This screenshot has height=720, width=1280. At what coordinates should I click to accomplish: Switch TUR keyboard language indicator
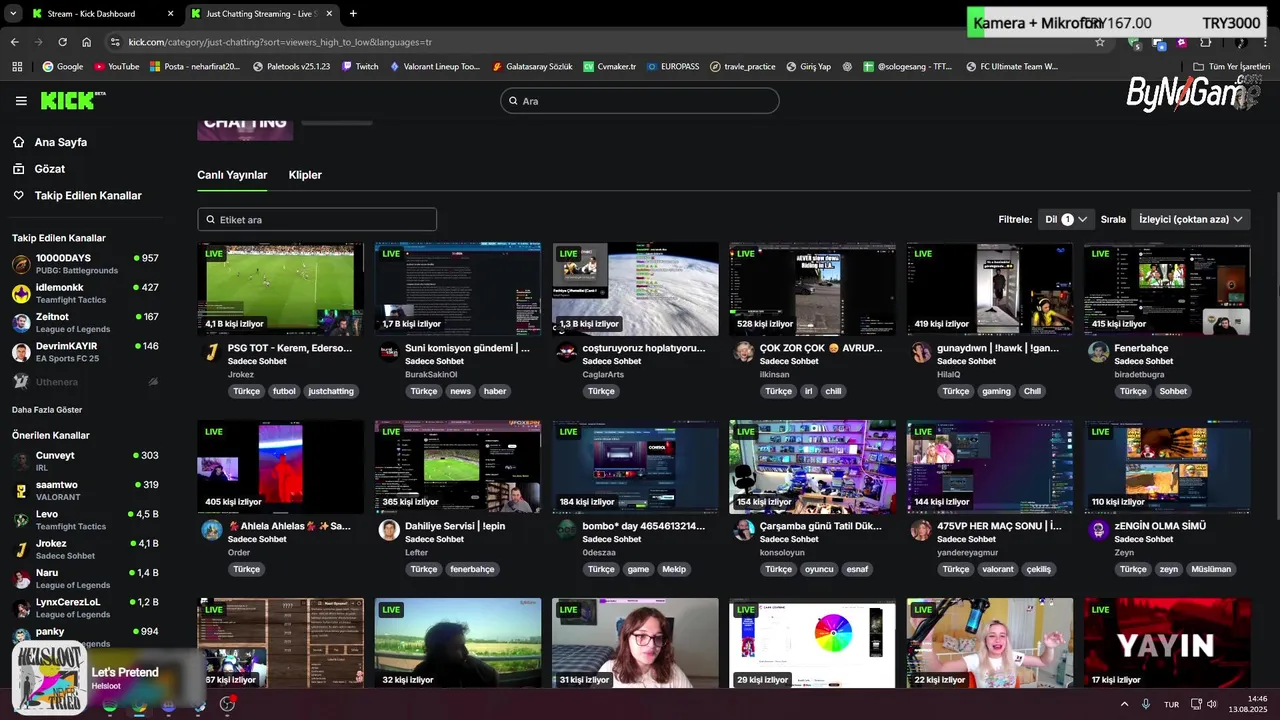[x=1171, y=704]
